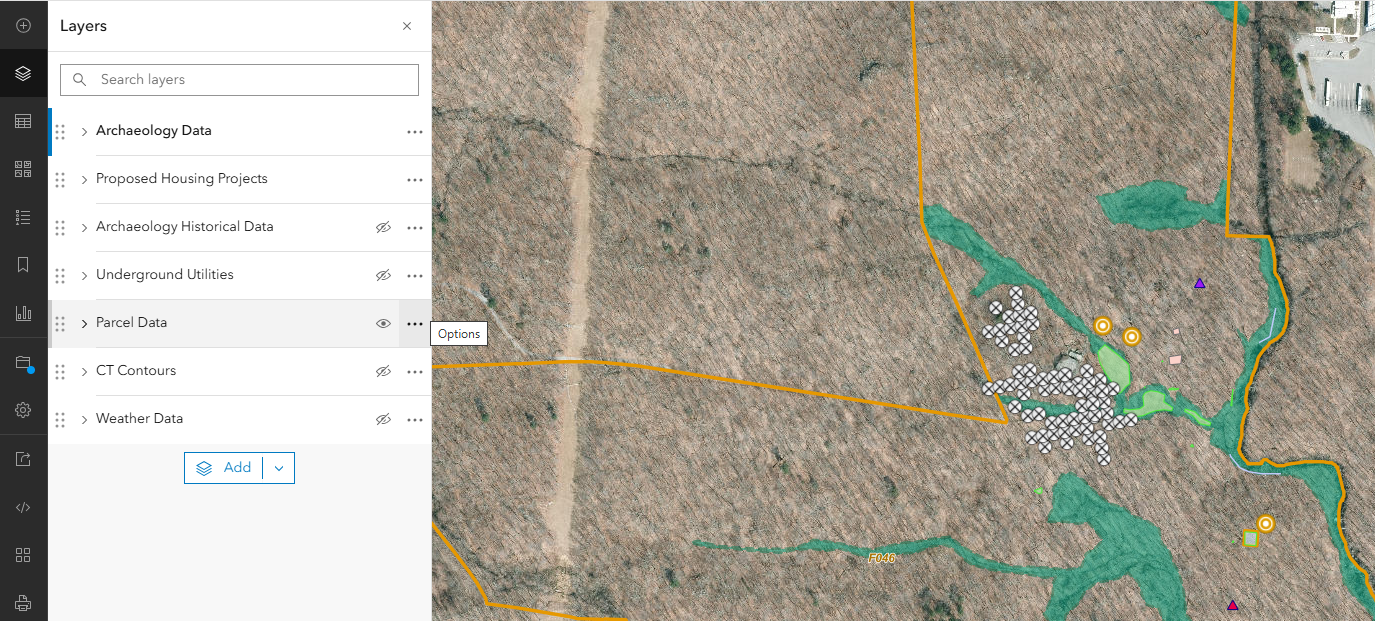Open the Save and open map icon
1375x621 pixels.
click(24, 361)
